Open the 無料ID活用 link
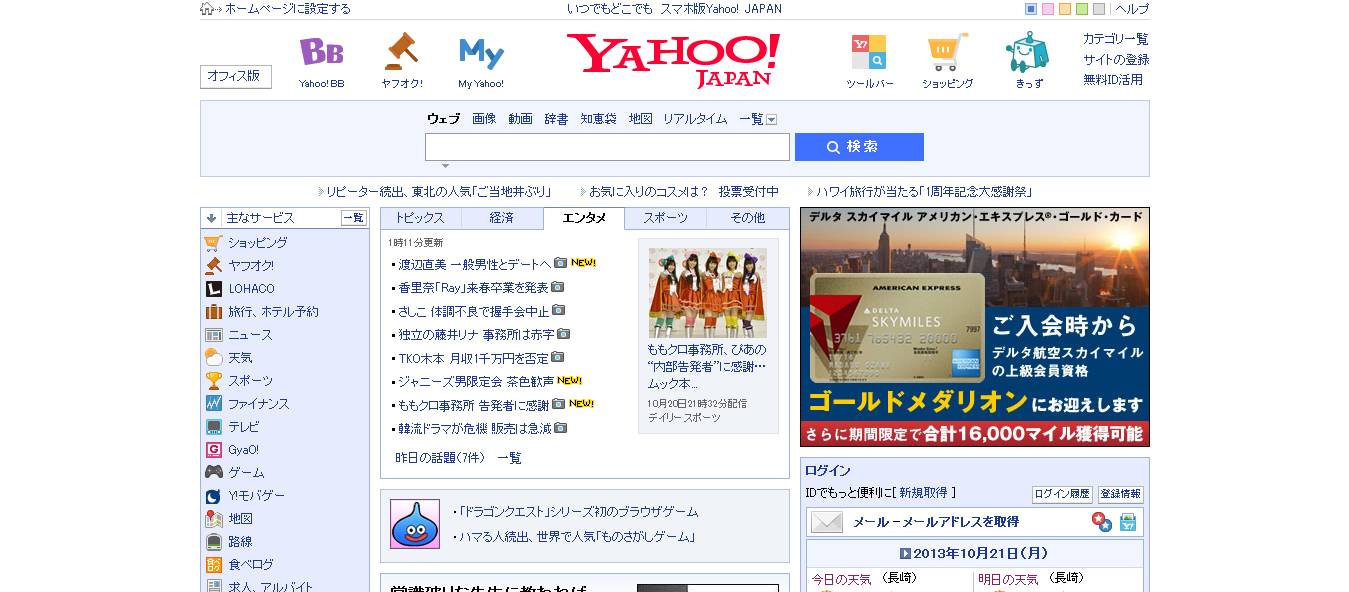 pos(1113,80)
